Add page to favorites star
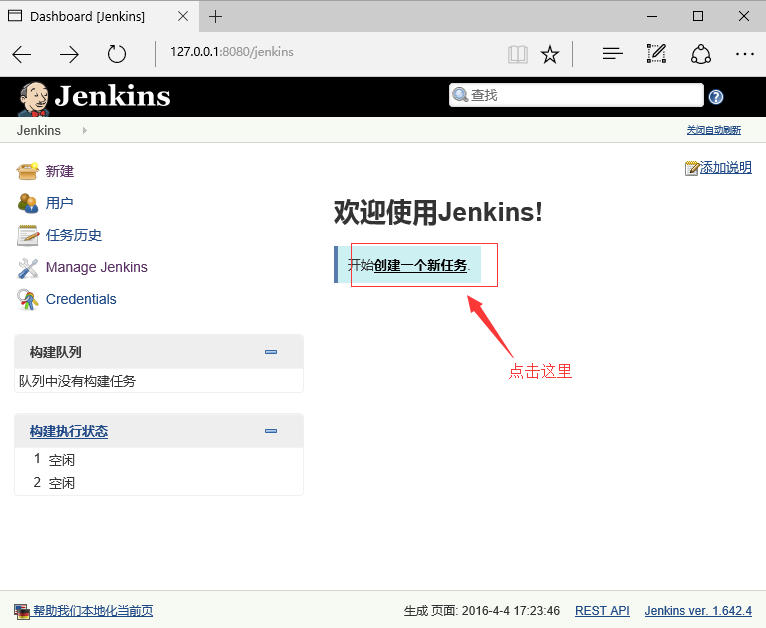The image size is (766, 628). coord(550,54)
